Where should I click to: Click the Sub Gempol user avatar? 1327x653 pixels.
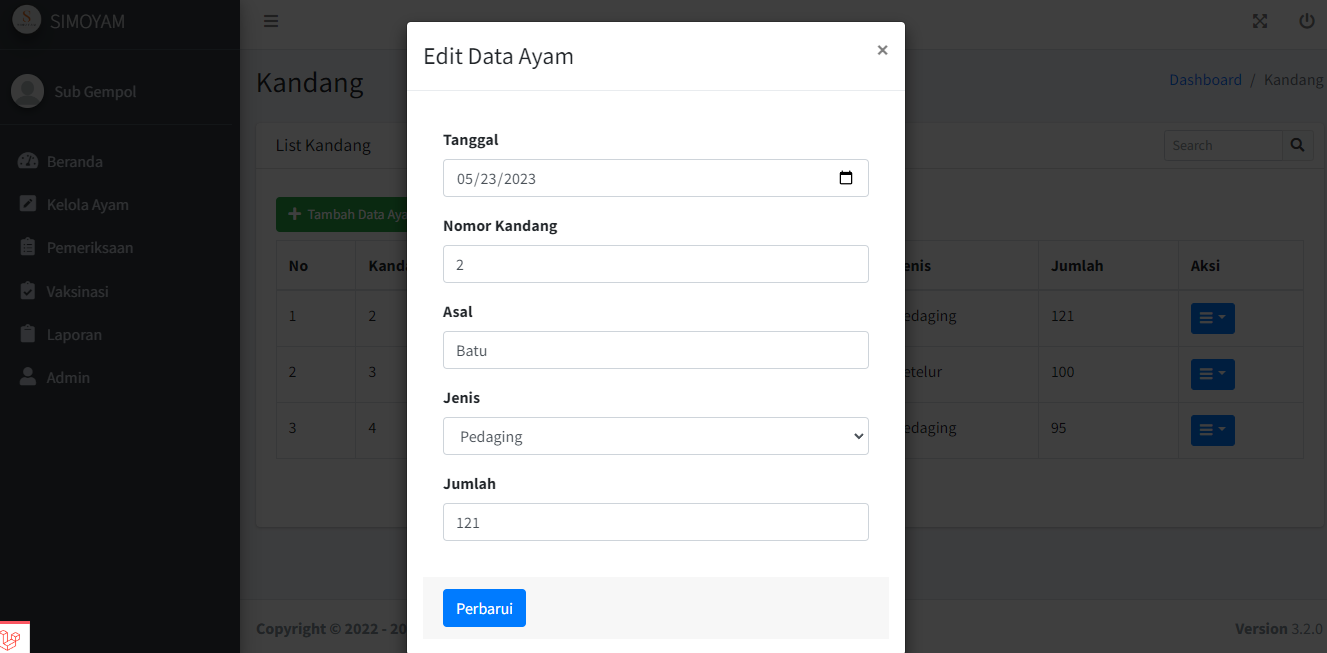click(x=27, y=90)
